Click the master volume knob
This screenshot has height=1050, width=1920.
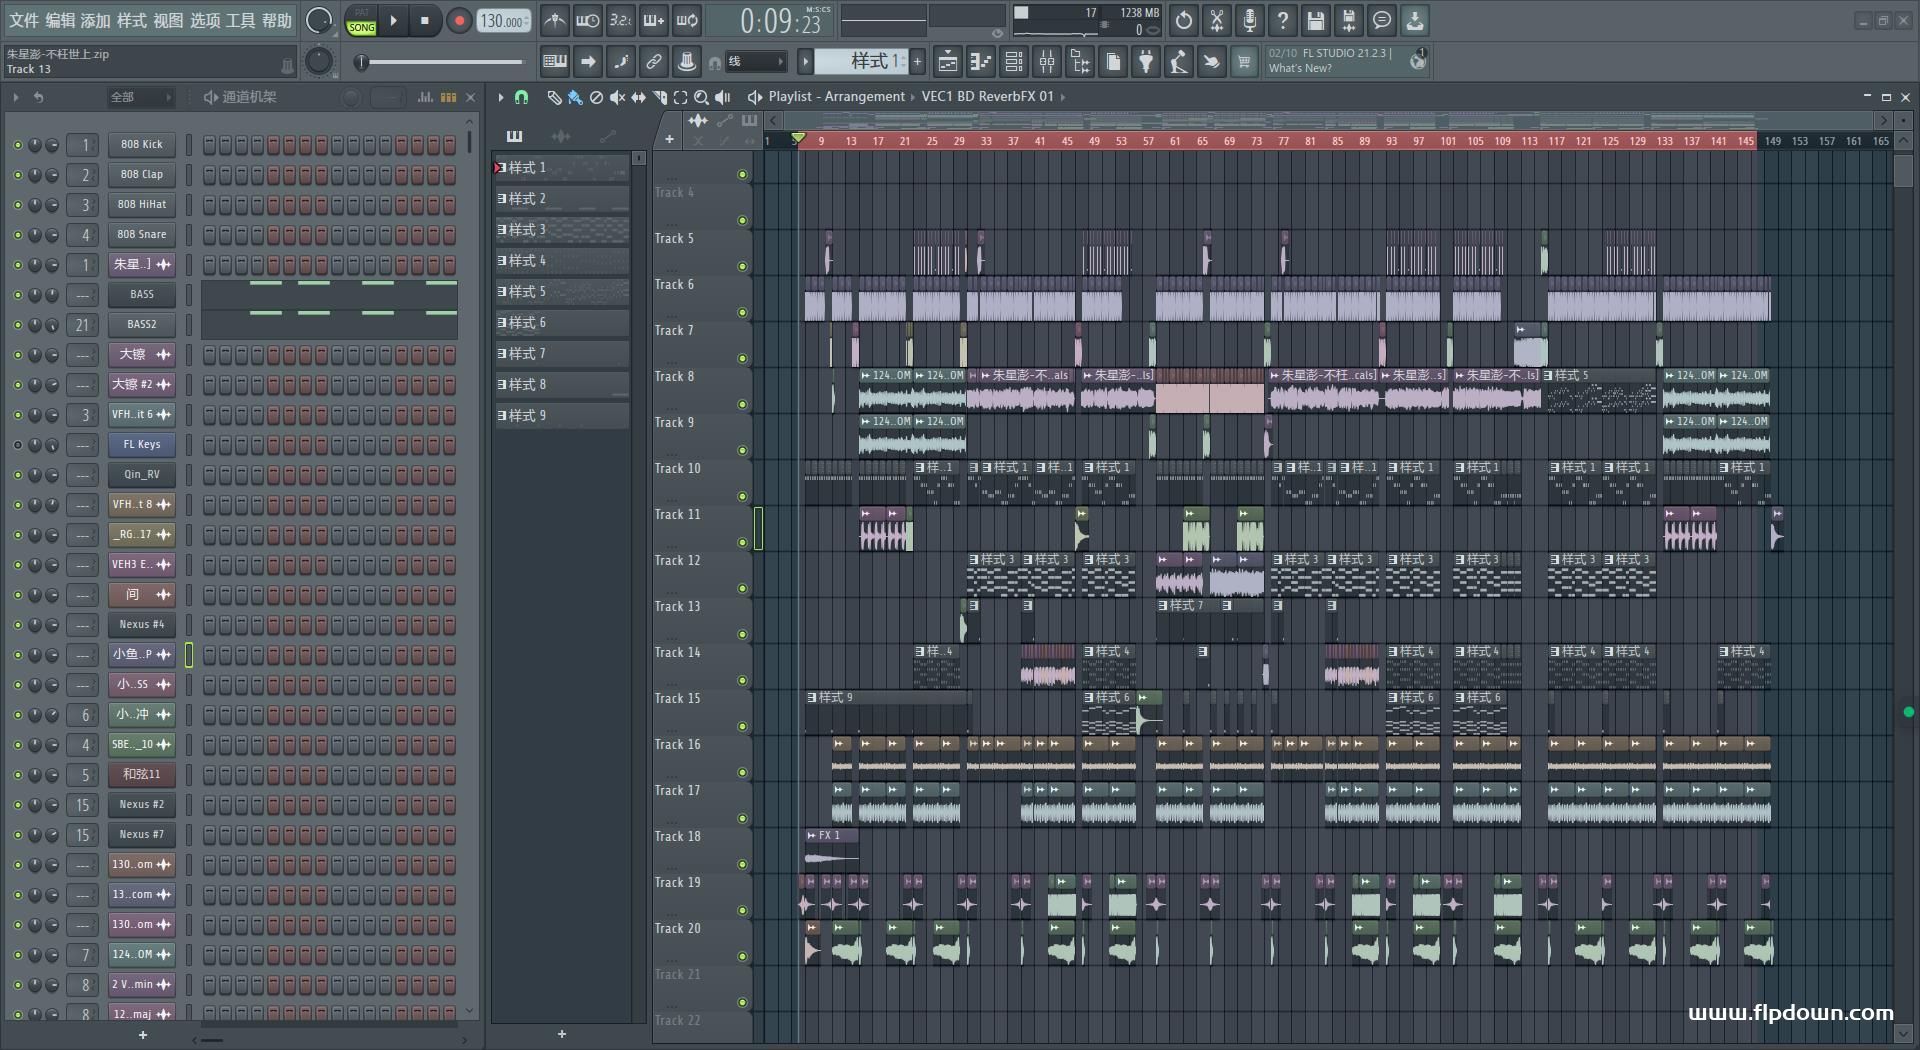pos(319,20)
